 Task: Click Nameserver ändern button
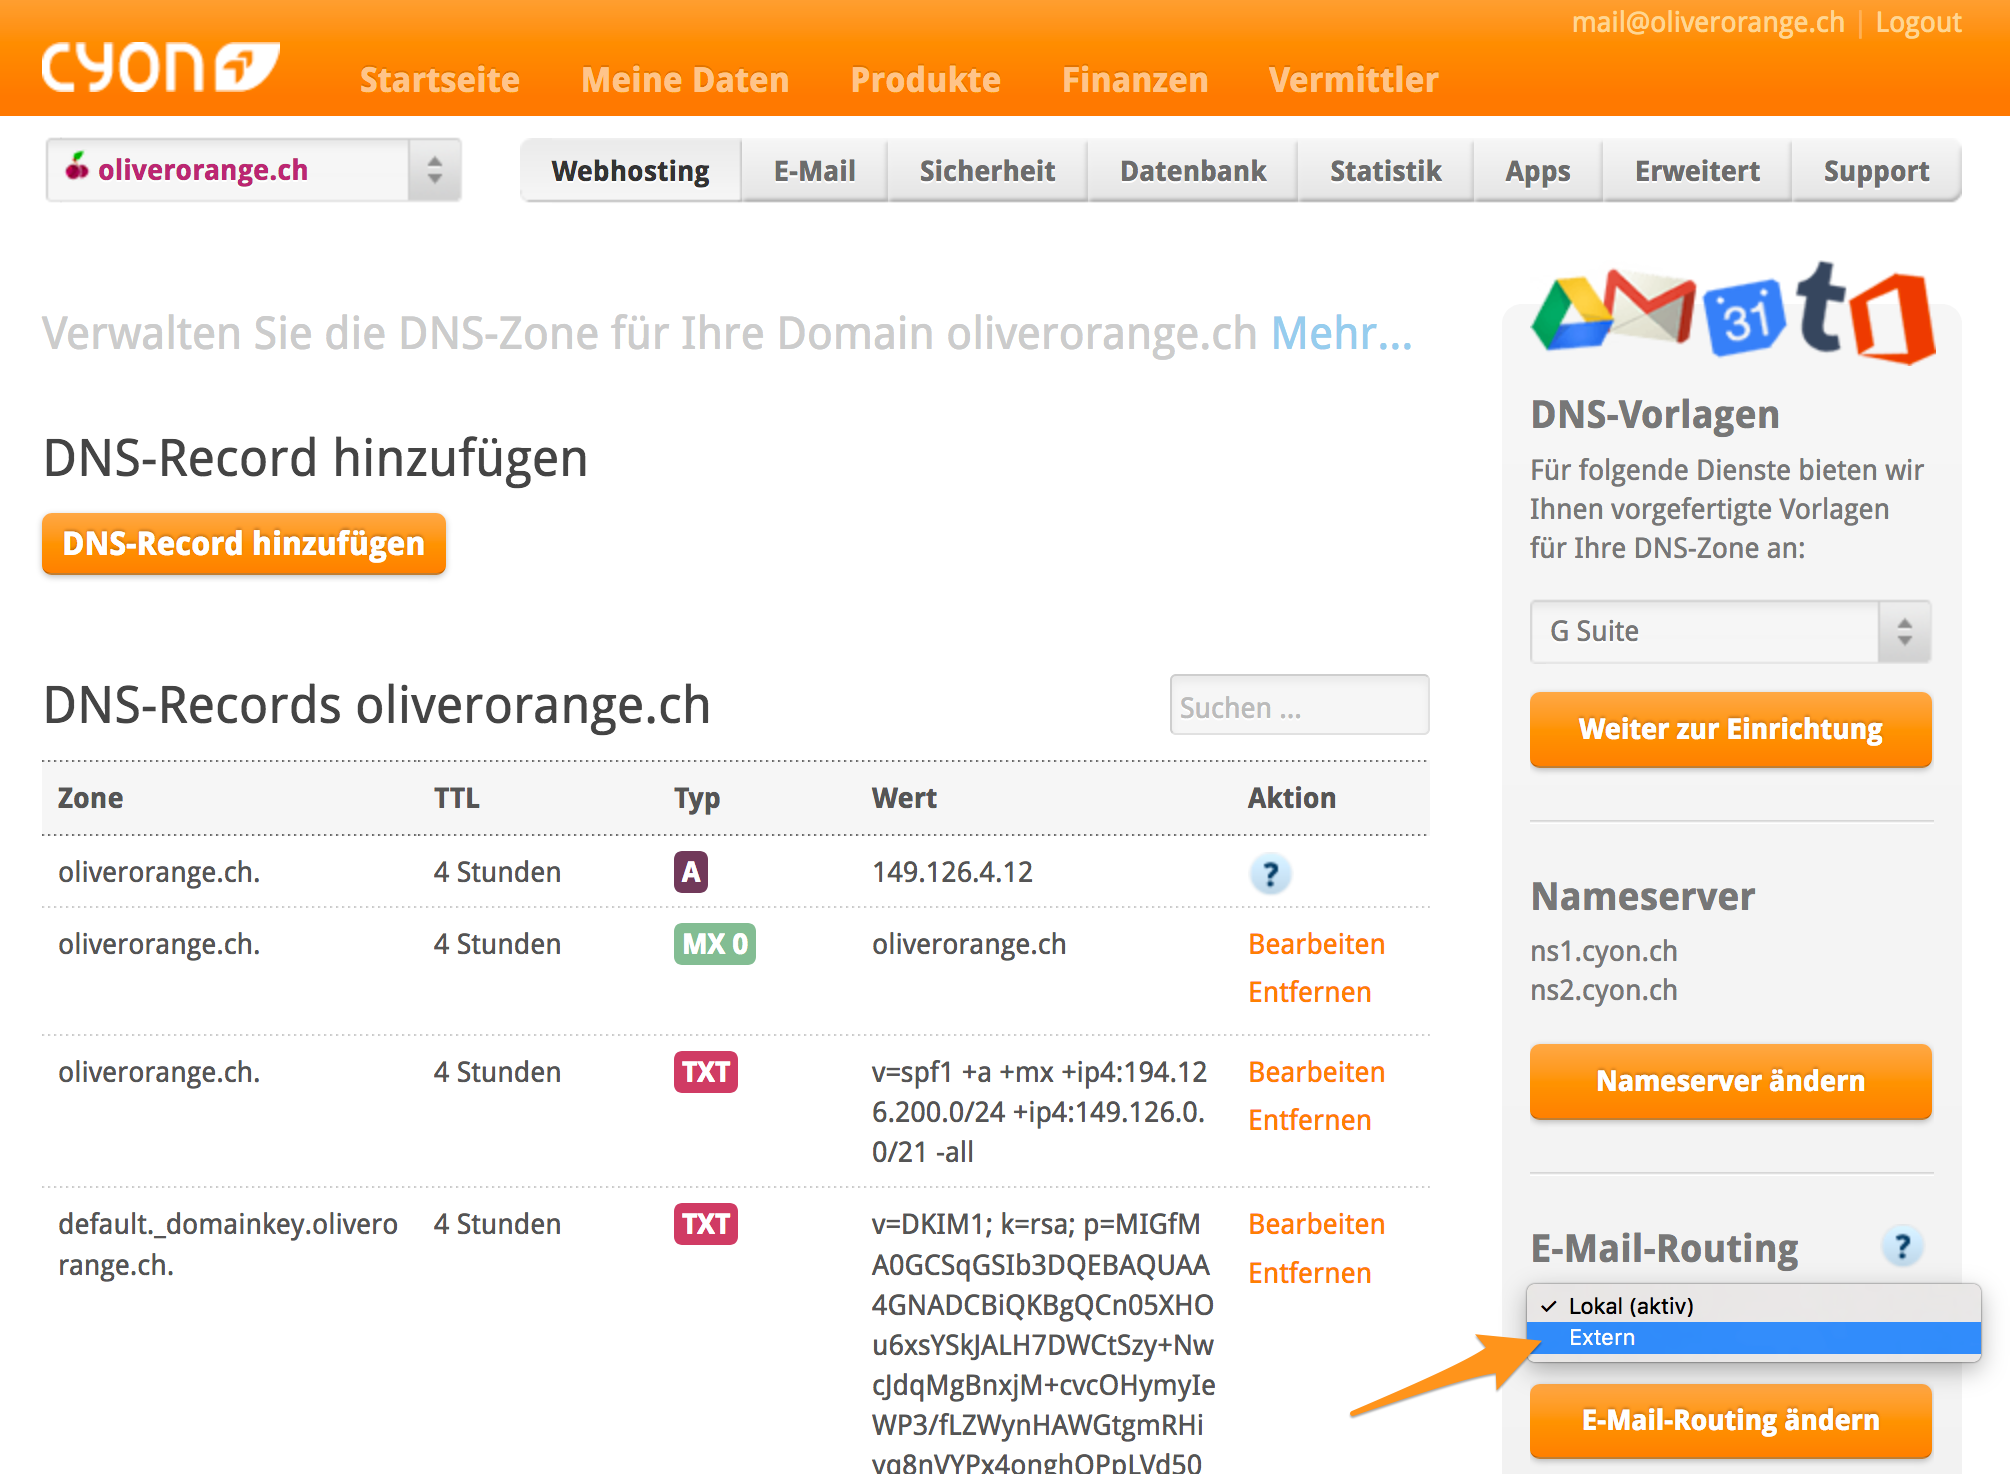[x=1730, y=1081]
